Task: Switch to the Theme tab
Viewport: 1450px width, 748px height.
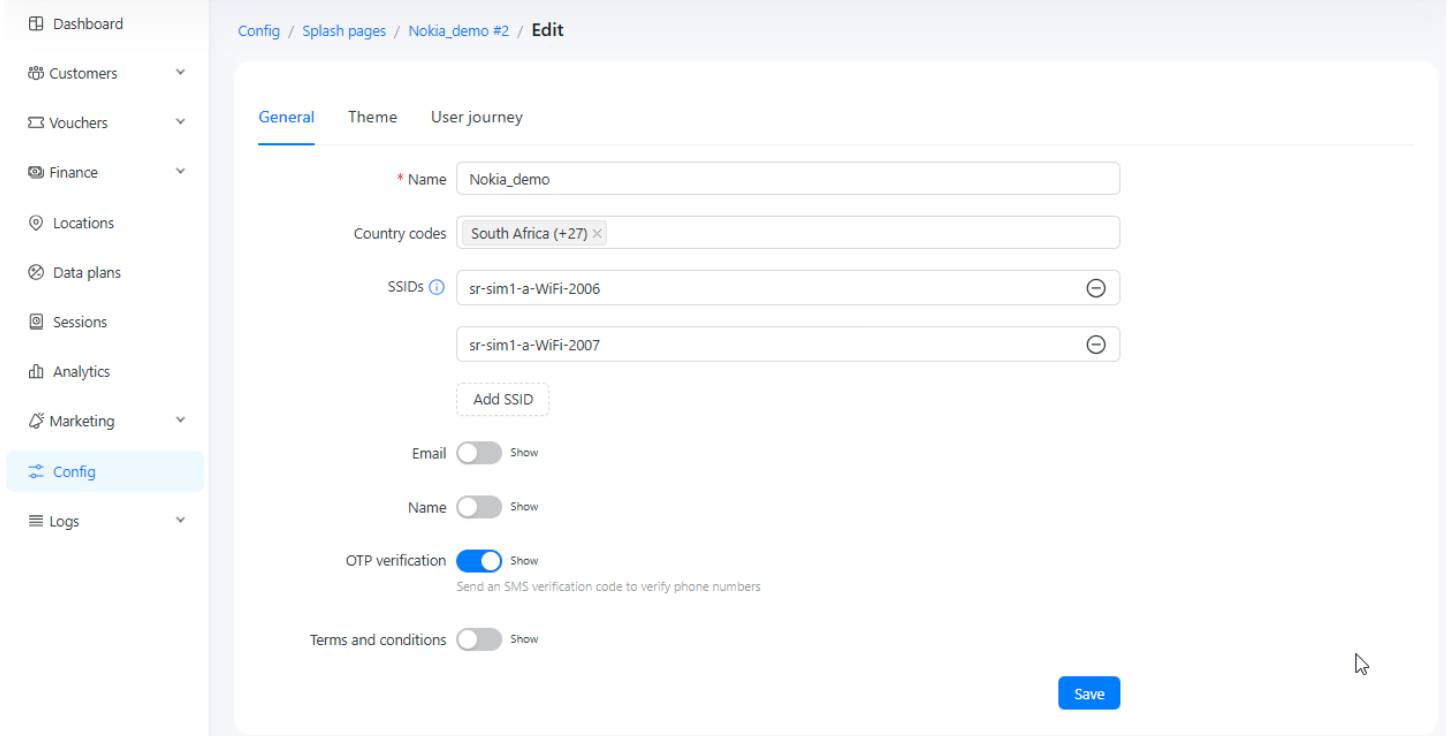Action: coord(372,117)
